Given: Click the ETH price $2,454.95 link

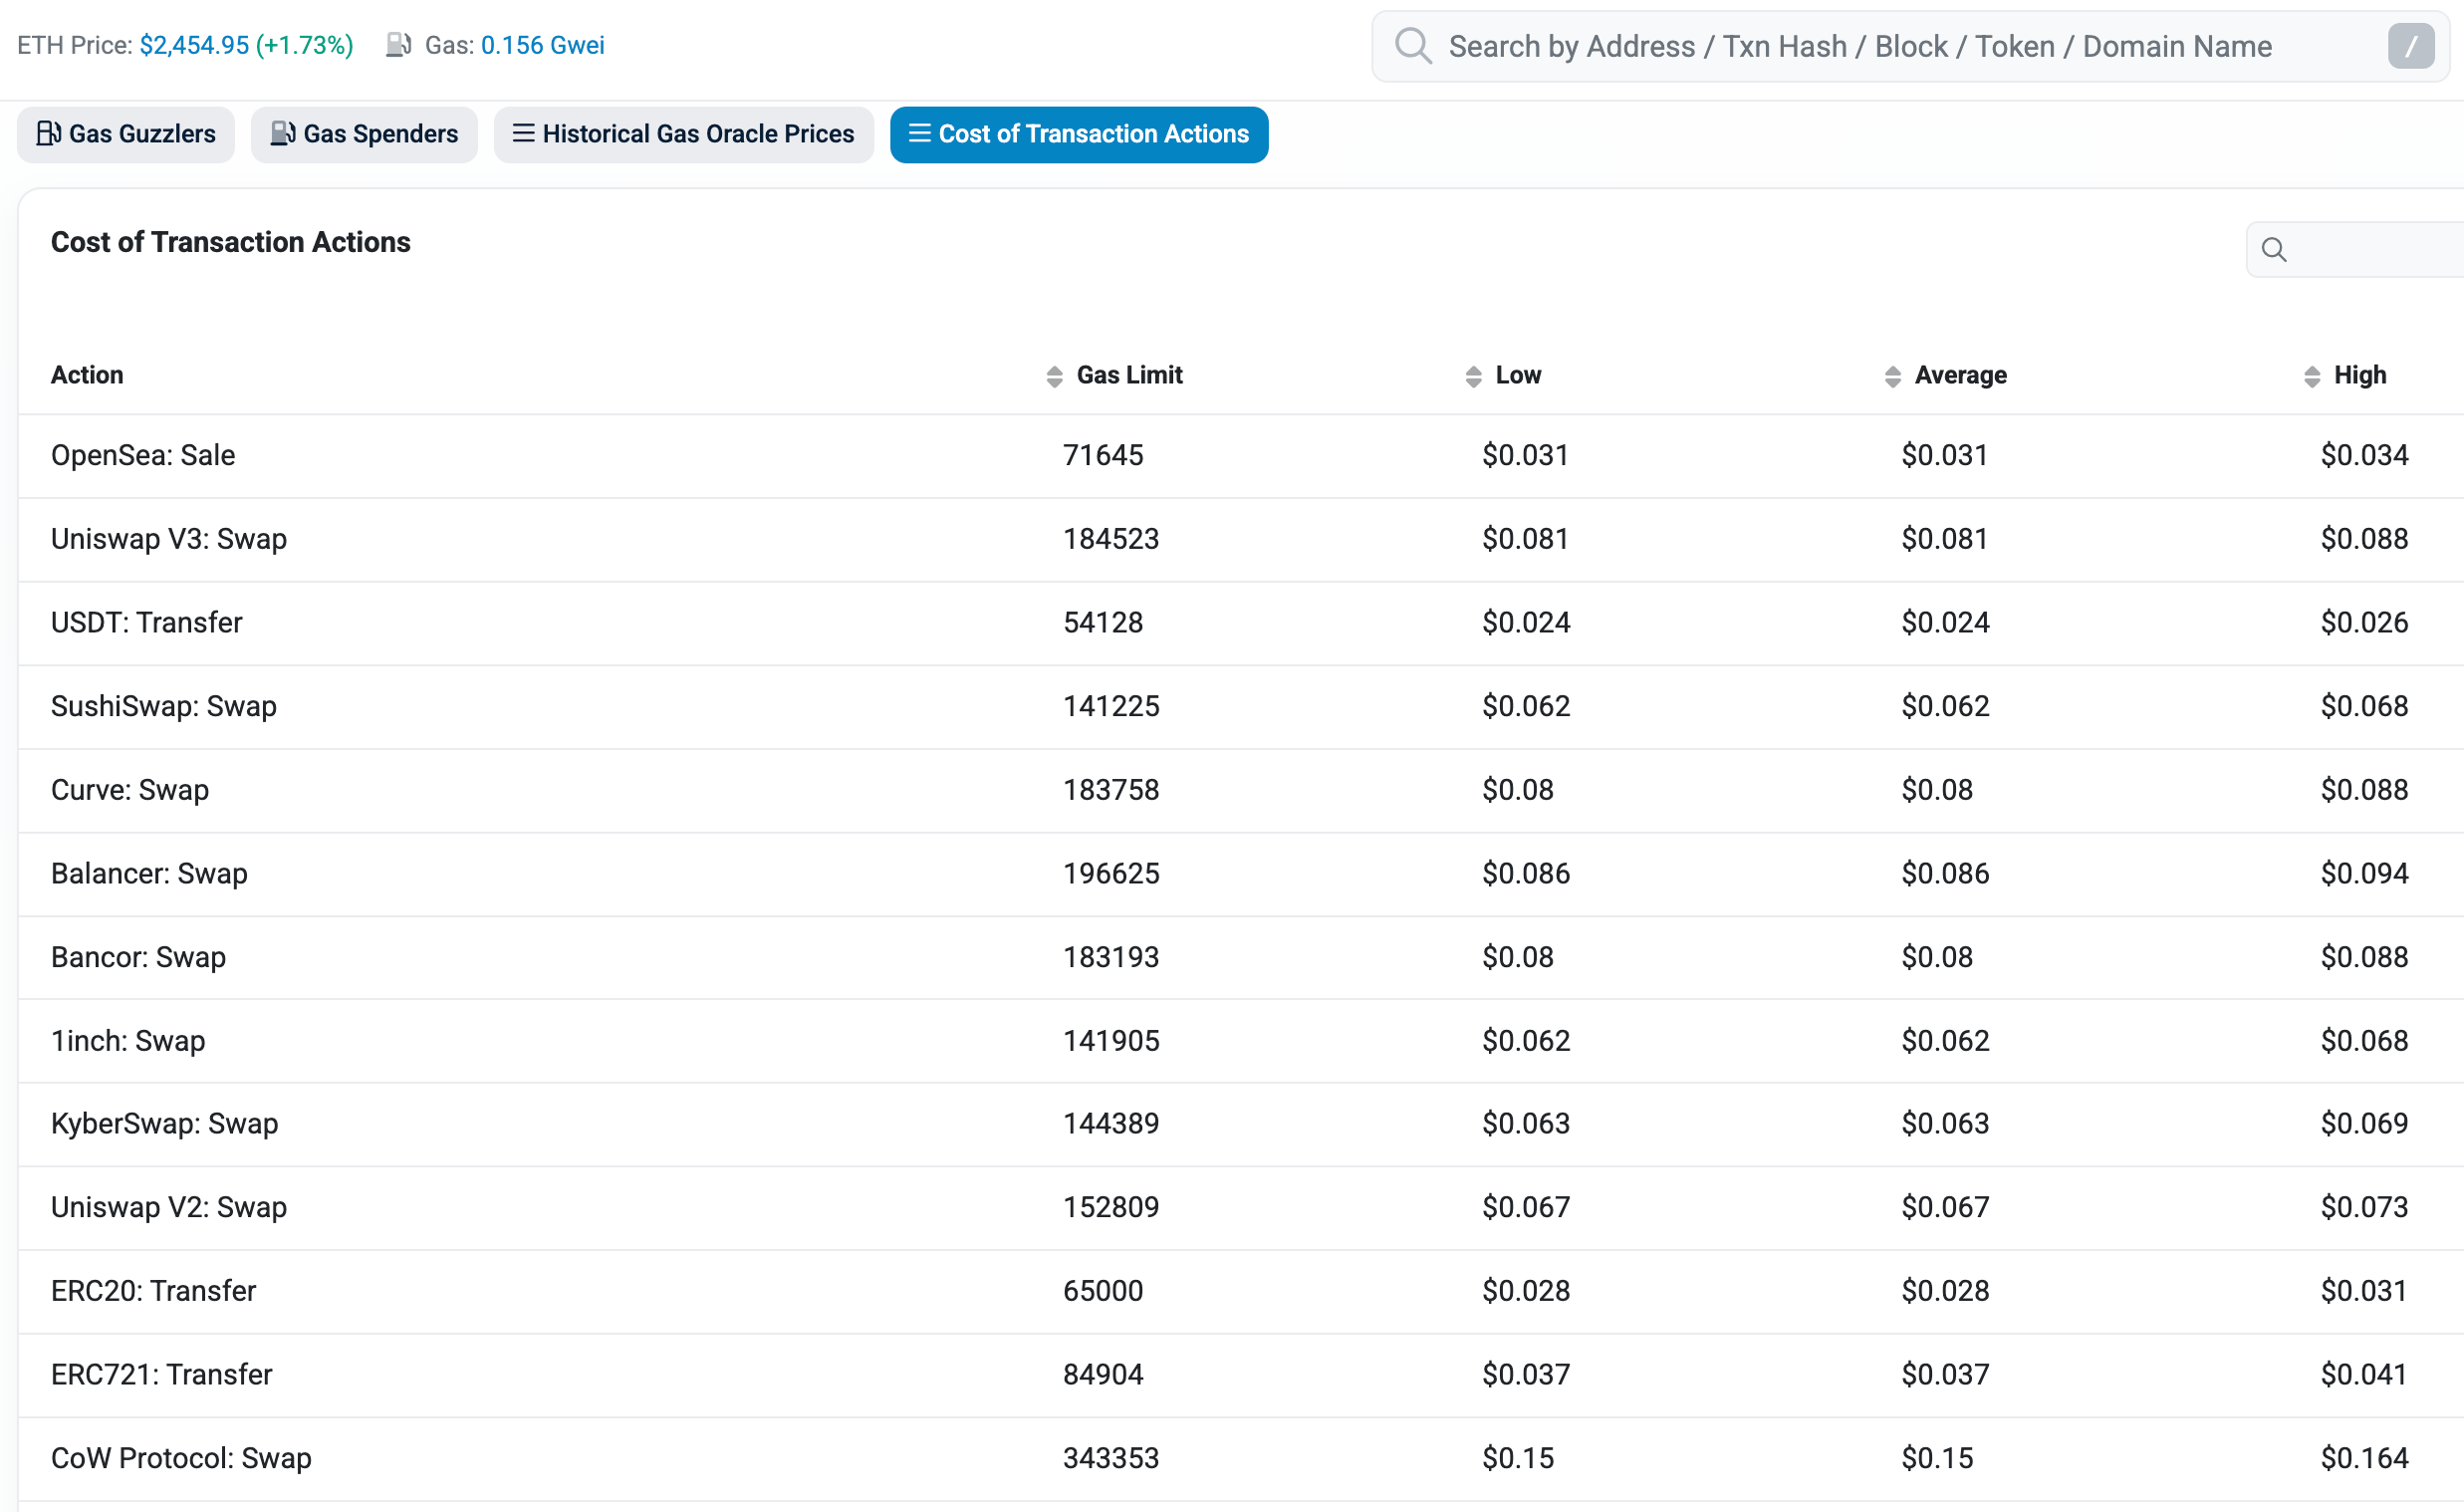Looking at the screenshot, I should pos(194,45).
